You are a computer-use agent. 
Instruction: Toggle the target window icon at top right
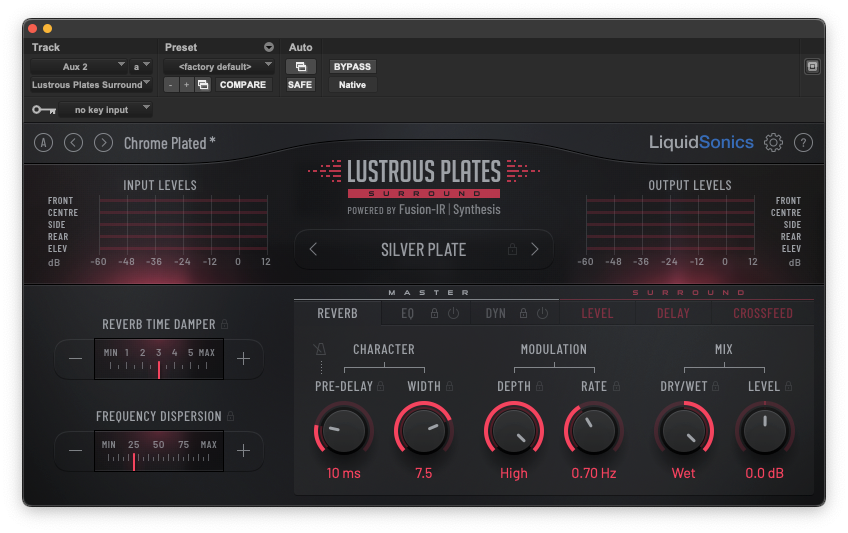[812, 66]
